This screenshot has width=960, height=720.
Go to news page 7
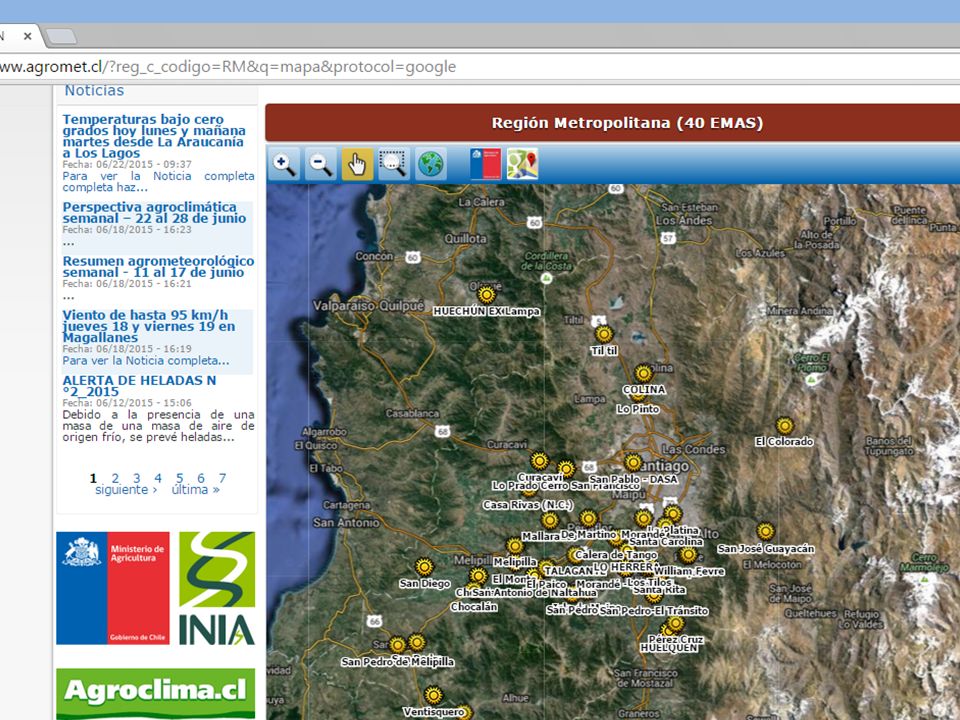coord(222,478)
